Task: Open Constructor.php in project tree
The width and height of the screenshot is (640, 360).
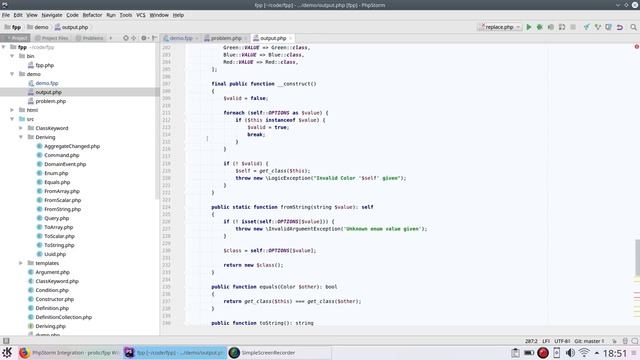Action: pyautogui.click(x=54, y=299)
